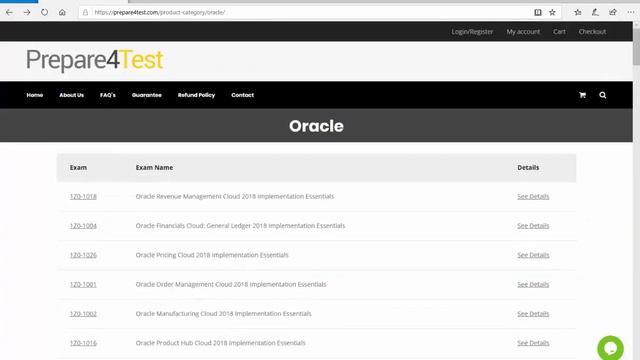See Details for Financials Cloud General Ledger

533,226
